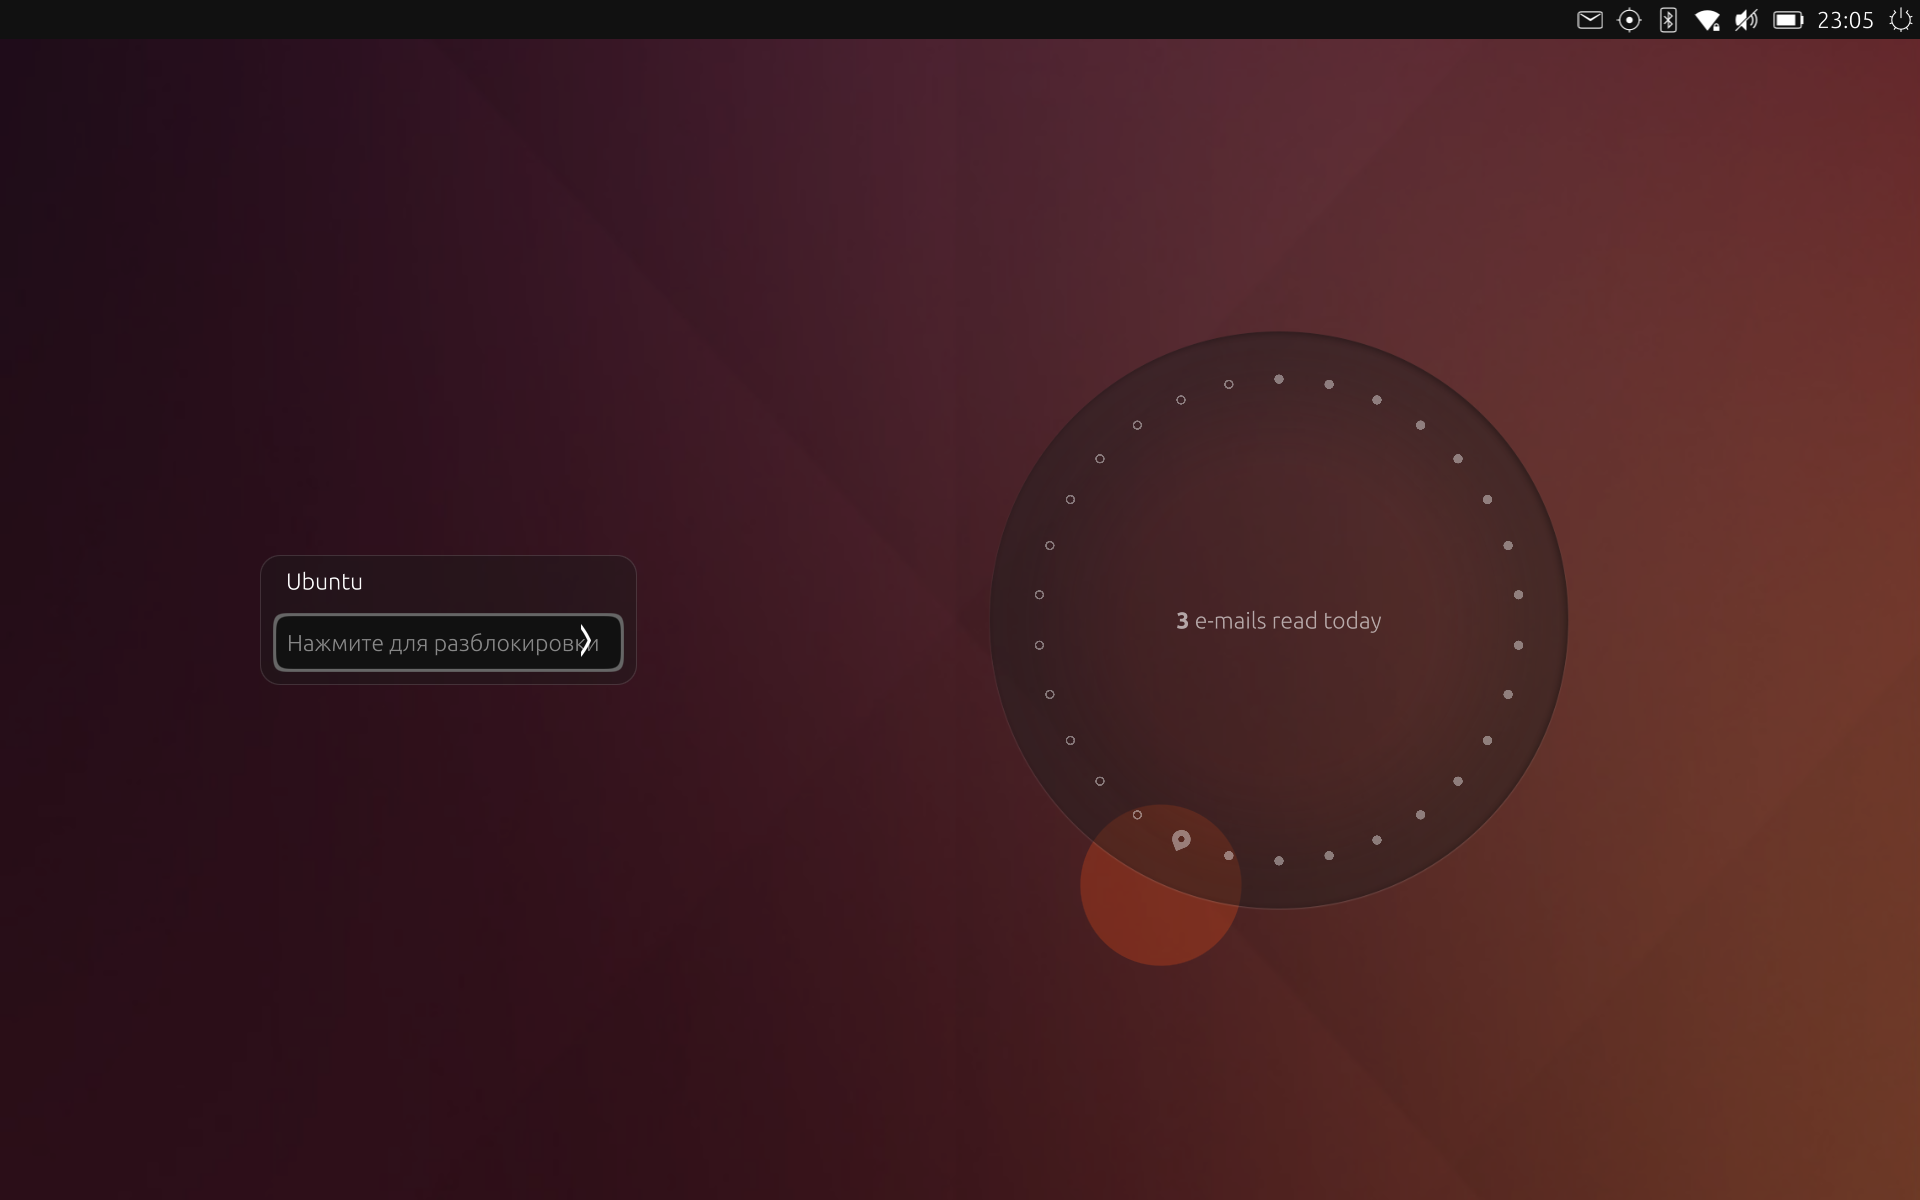Open the secured Wi-Fi network indicator
This screenshot has width=1920, height=1200.
click(x=1707, y=20)
